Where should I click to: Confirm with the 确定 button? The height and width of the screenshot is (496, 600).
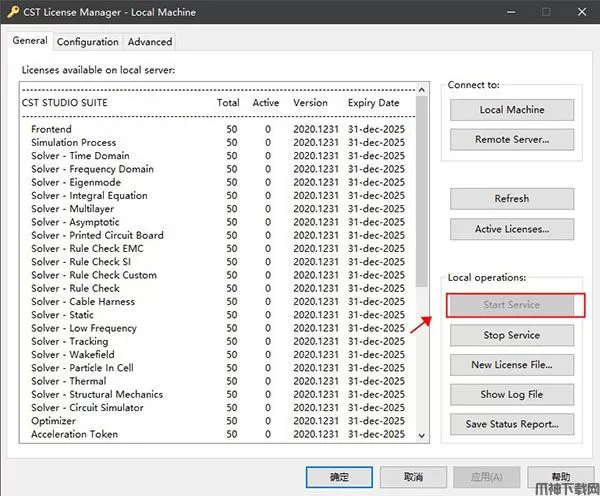pyautogui.click(x=339, y=477)
